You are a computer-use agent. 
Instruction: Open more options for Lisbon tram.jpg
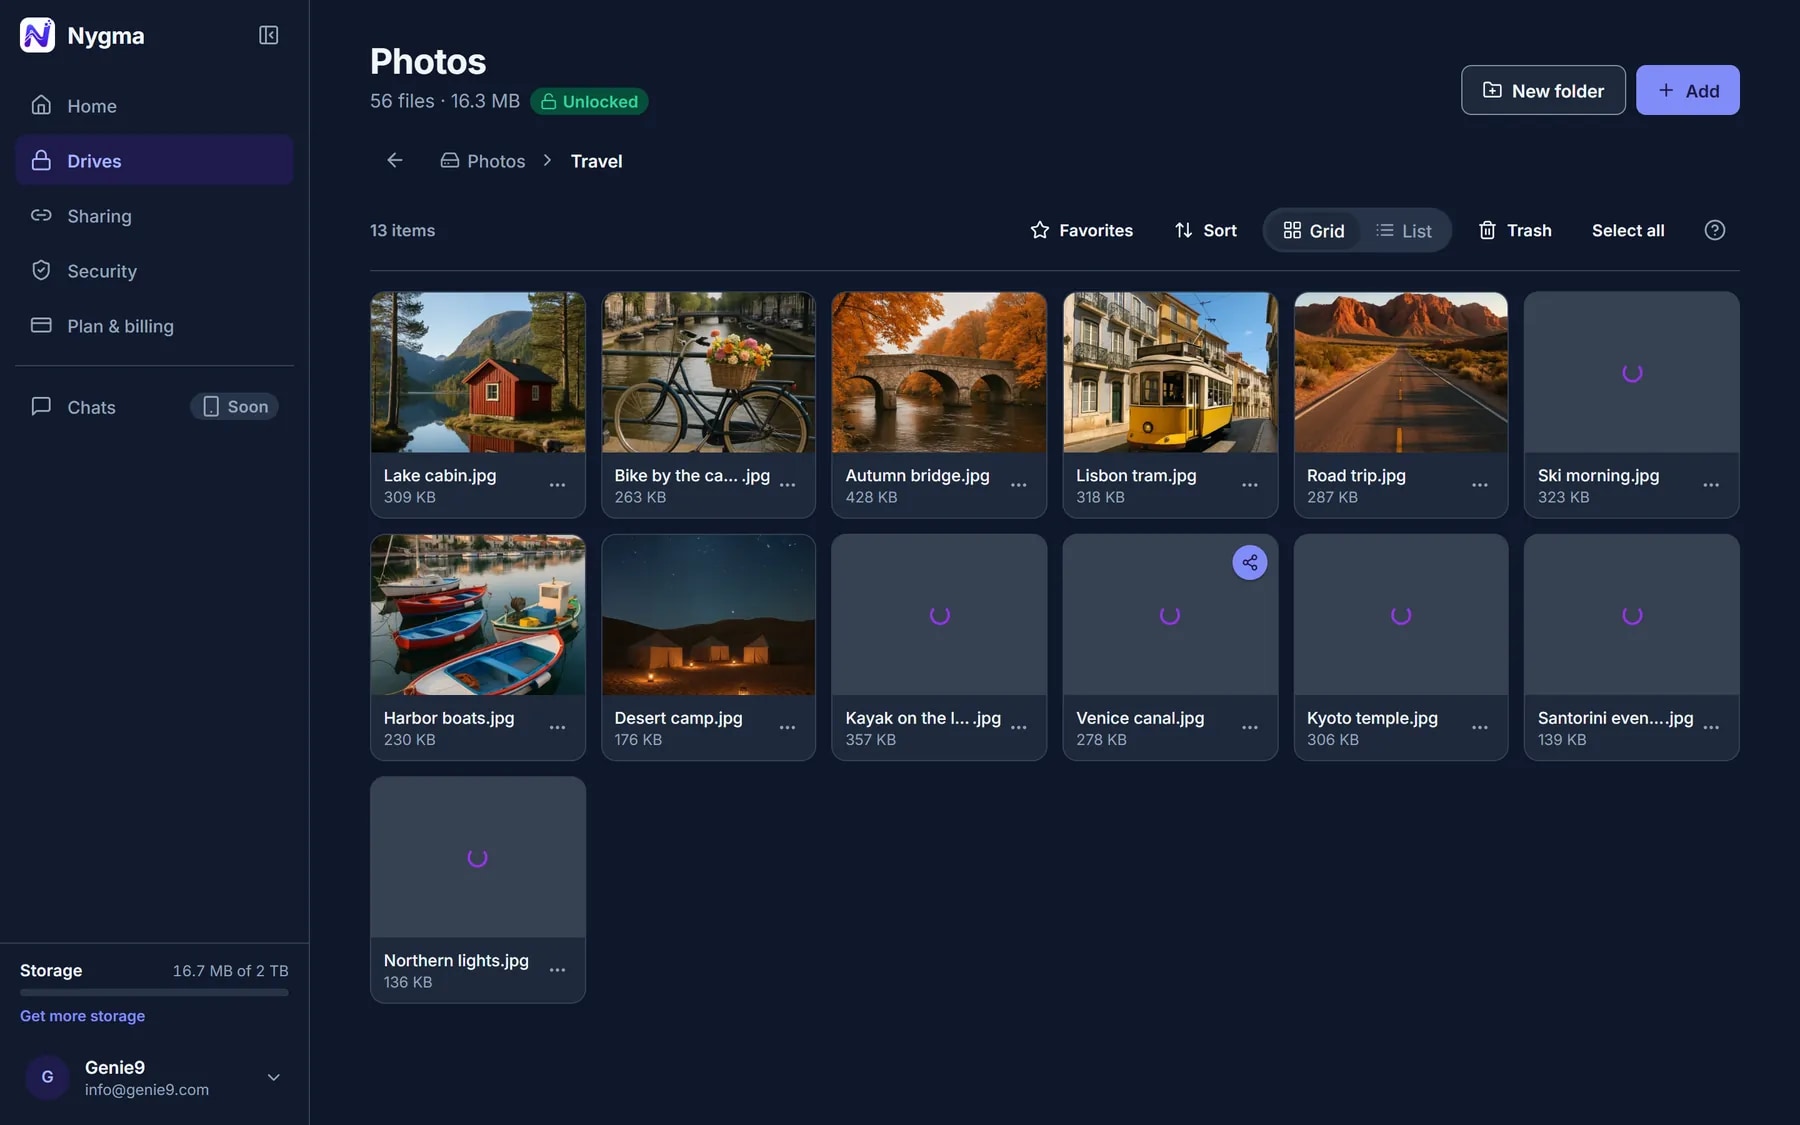[1249, 485]
